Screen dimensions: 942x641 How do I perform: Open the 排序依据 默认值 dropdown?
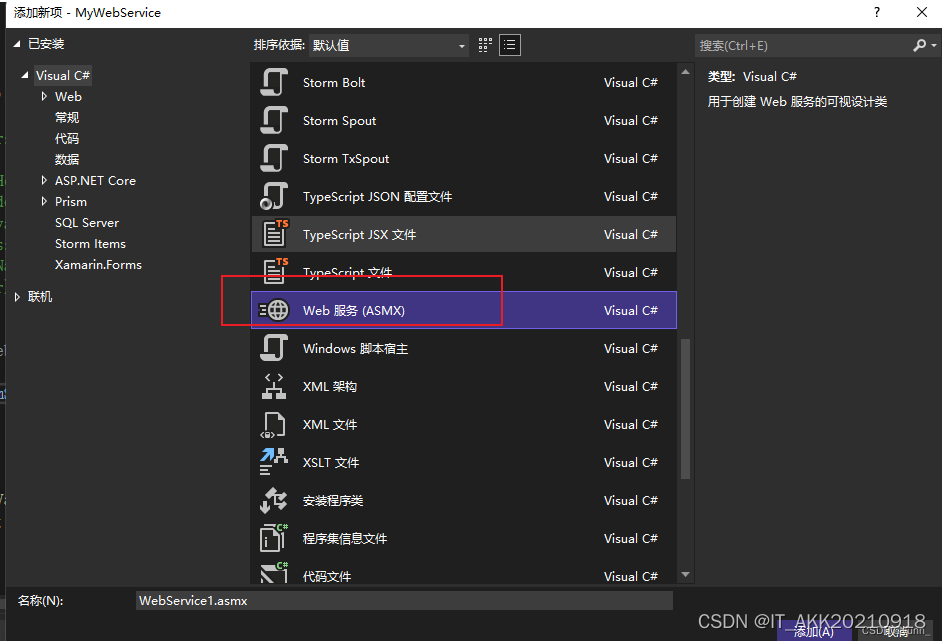coord(389,46)
